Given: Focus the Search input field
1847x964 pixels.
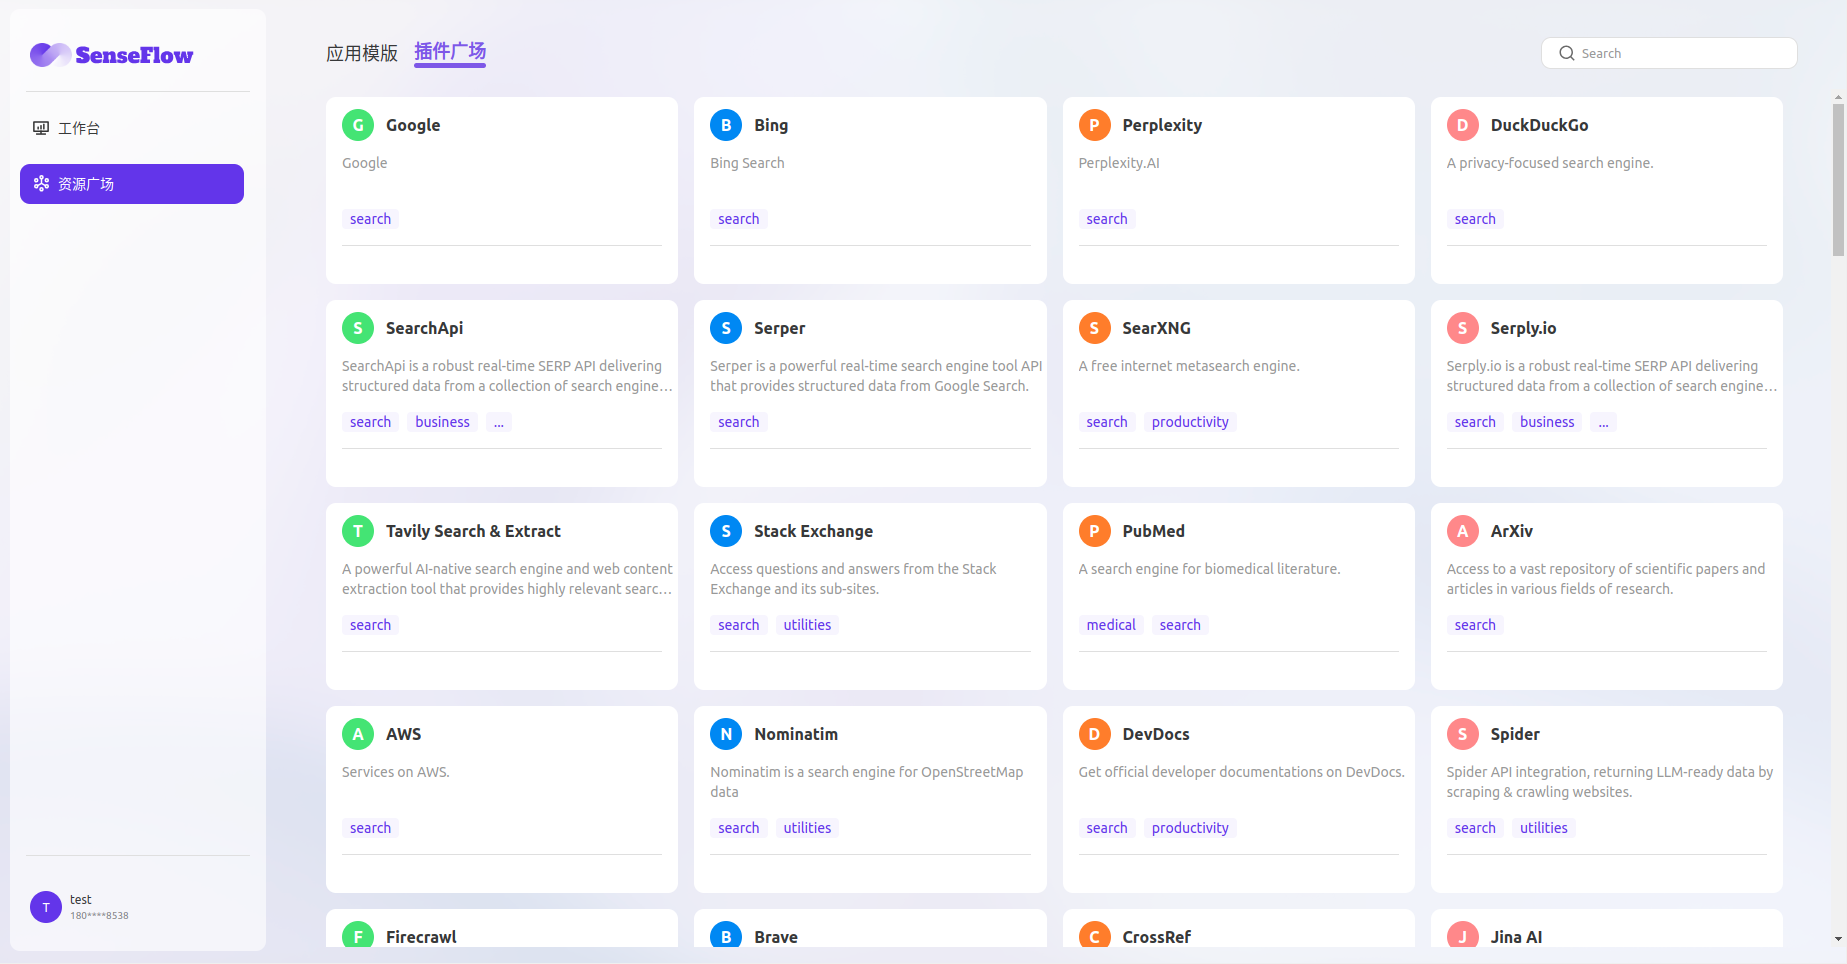Looking at the screenshot, I should pyautogui.click(x=1669, y=53).
